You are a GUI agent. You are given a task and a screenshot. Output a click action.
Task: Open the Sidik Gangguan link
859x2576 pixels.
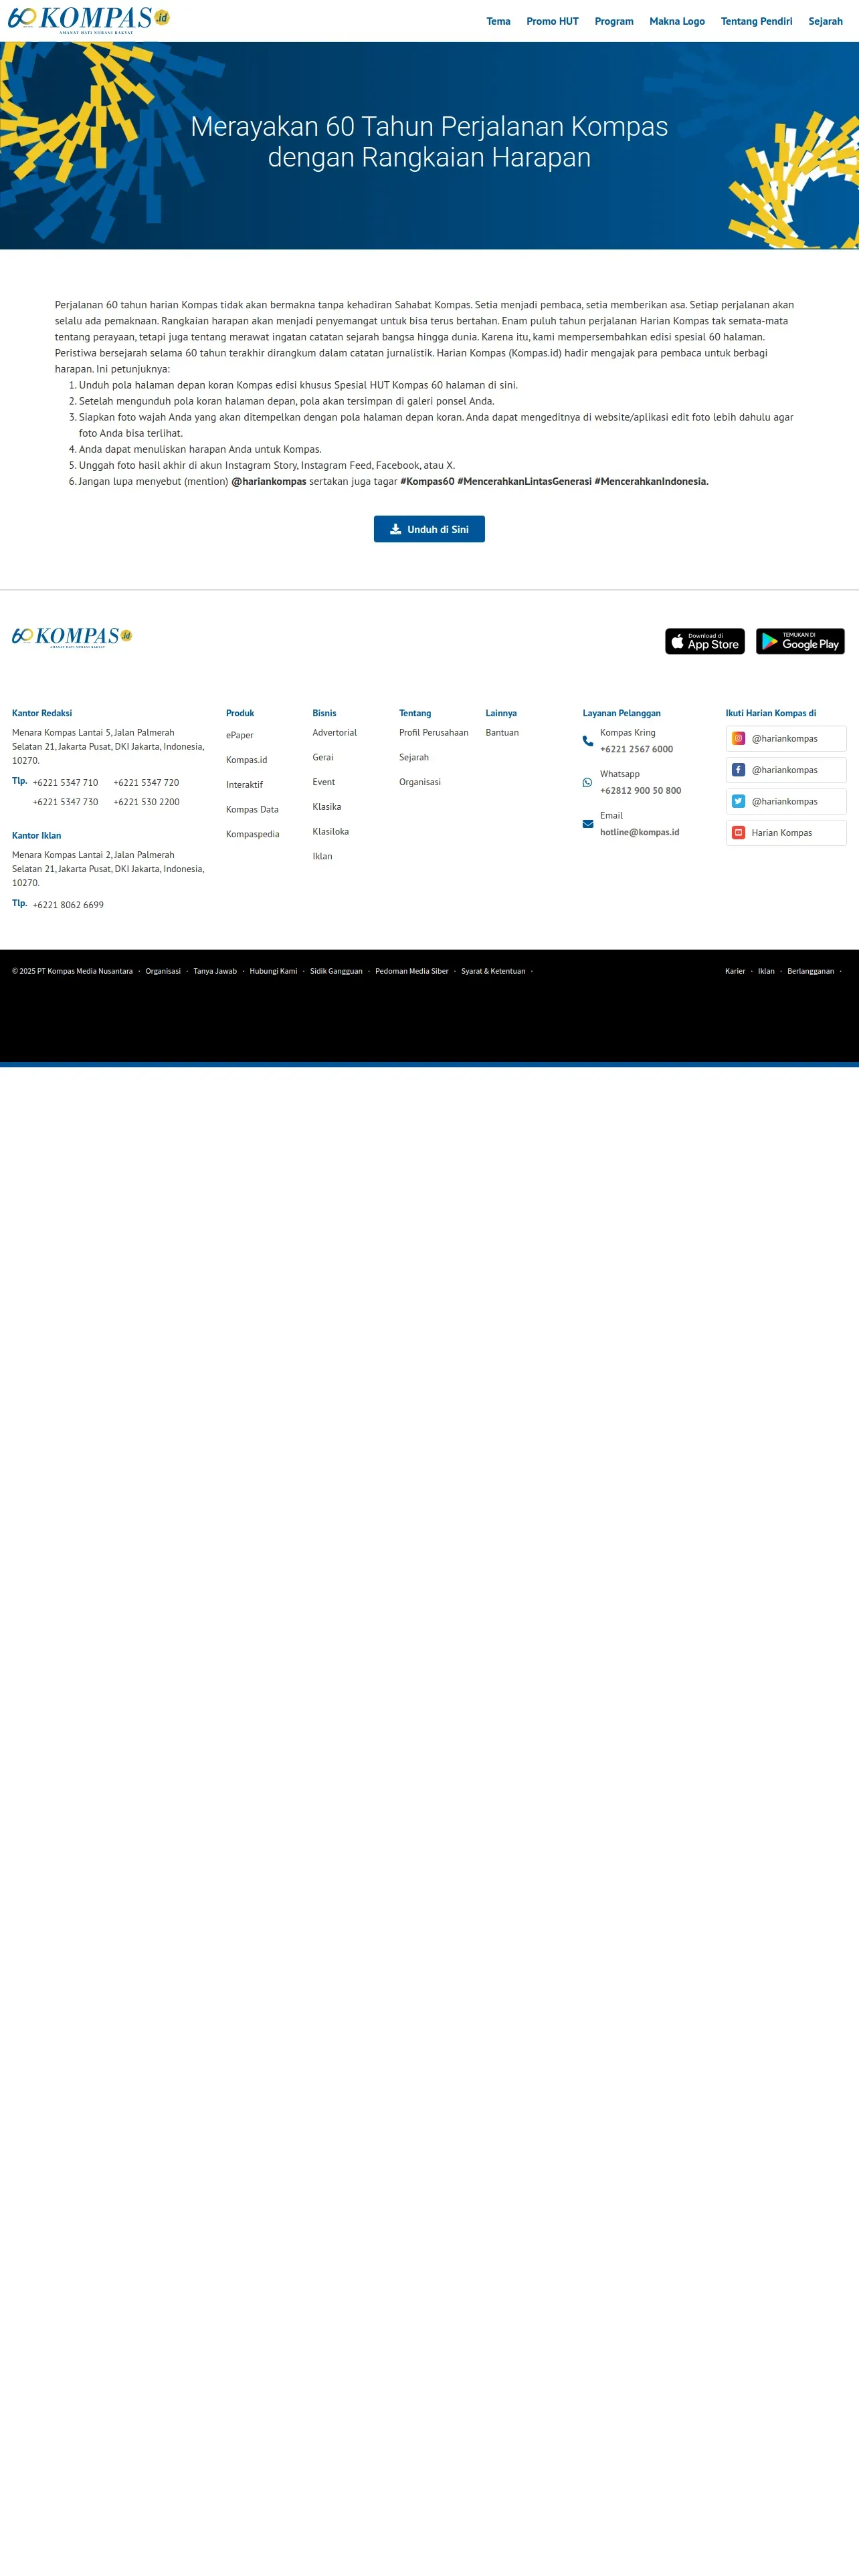point(336,971)
